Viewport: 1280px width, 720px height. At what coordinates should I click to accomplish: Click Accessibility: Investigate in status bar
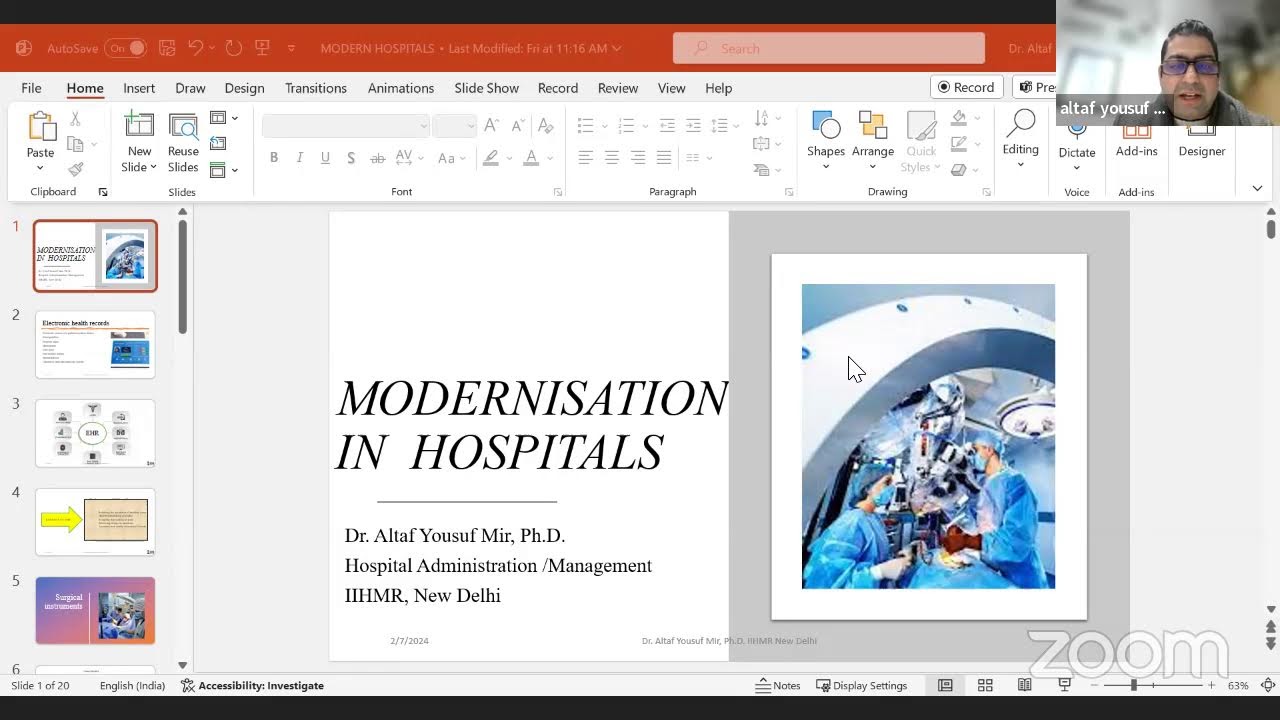pyautogui.click(x=252, y=685)
